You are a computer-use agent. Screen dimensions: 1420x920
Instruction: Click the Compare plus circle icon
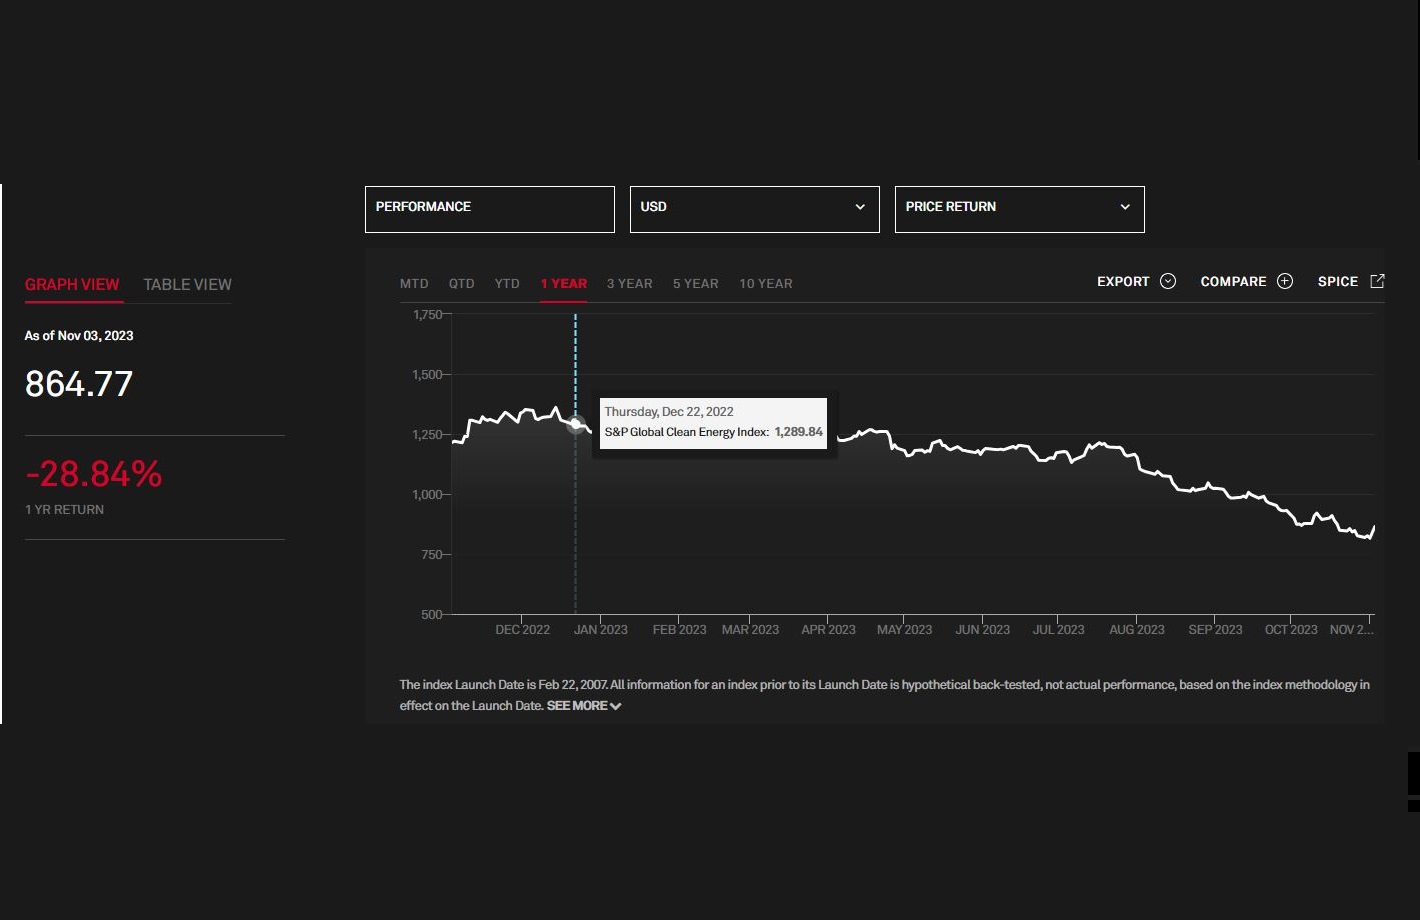[1285, 281]
